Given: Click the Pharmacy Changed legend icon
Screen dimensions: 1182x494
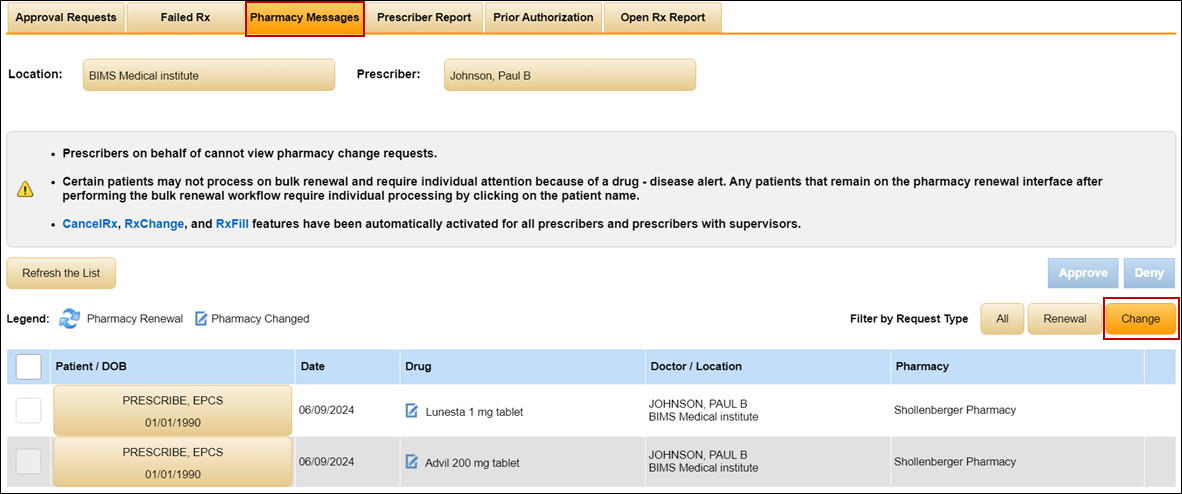Looking at the screenshot, I should pos(201,319).
